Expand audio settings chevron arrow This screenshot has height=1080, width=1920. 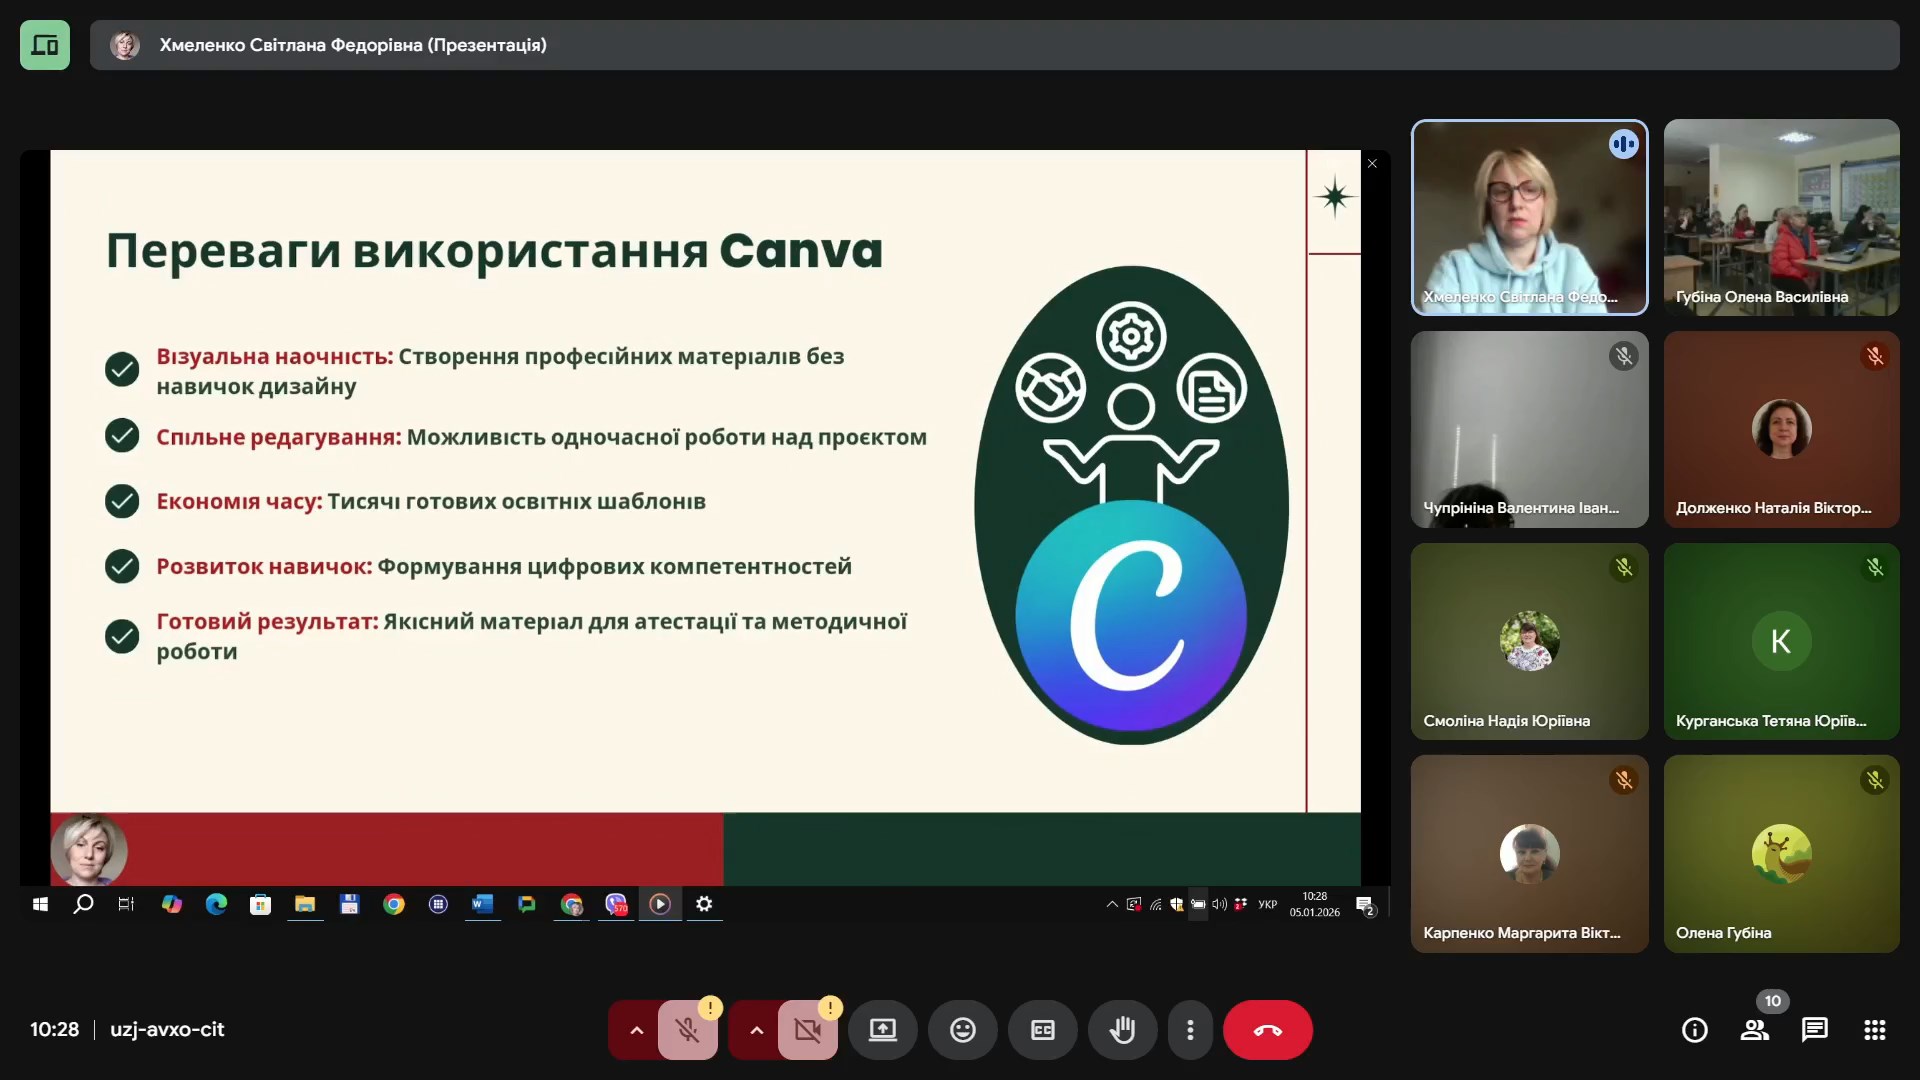[x=636, y=1030]
